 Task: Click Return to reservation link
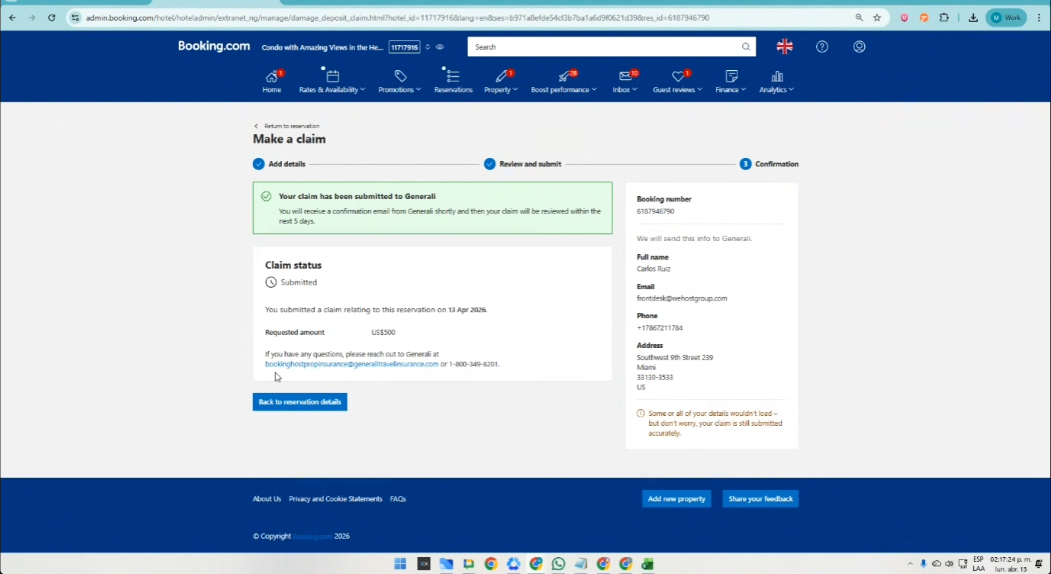(286, 126)
